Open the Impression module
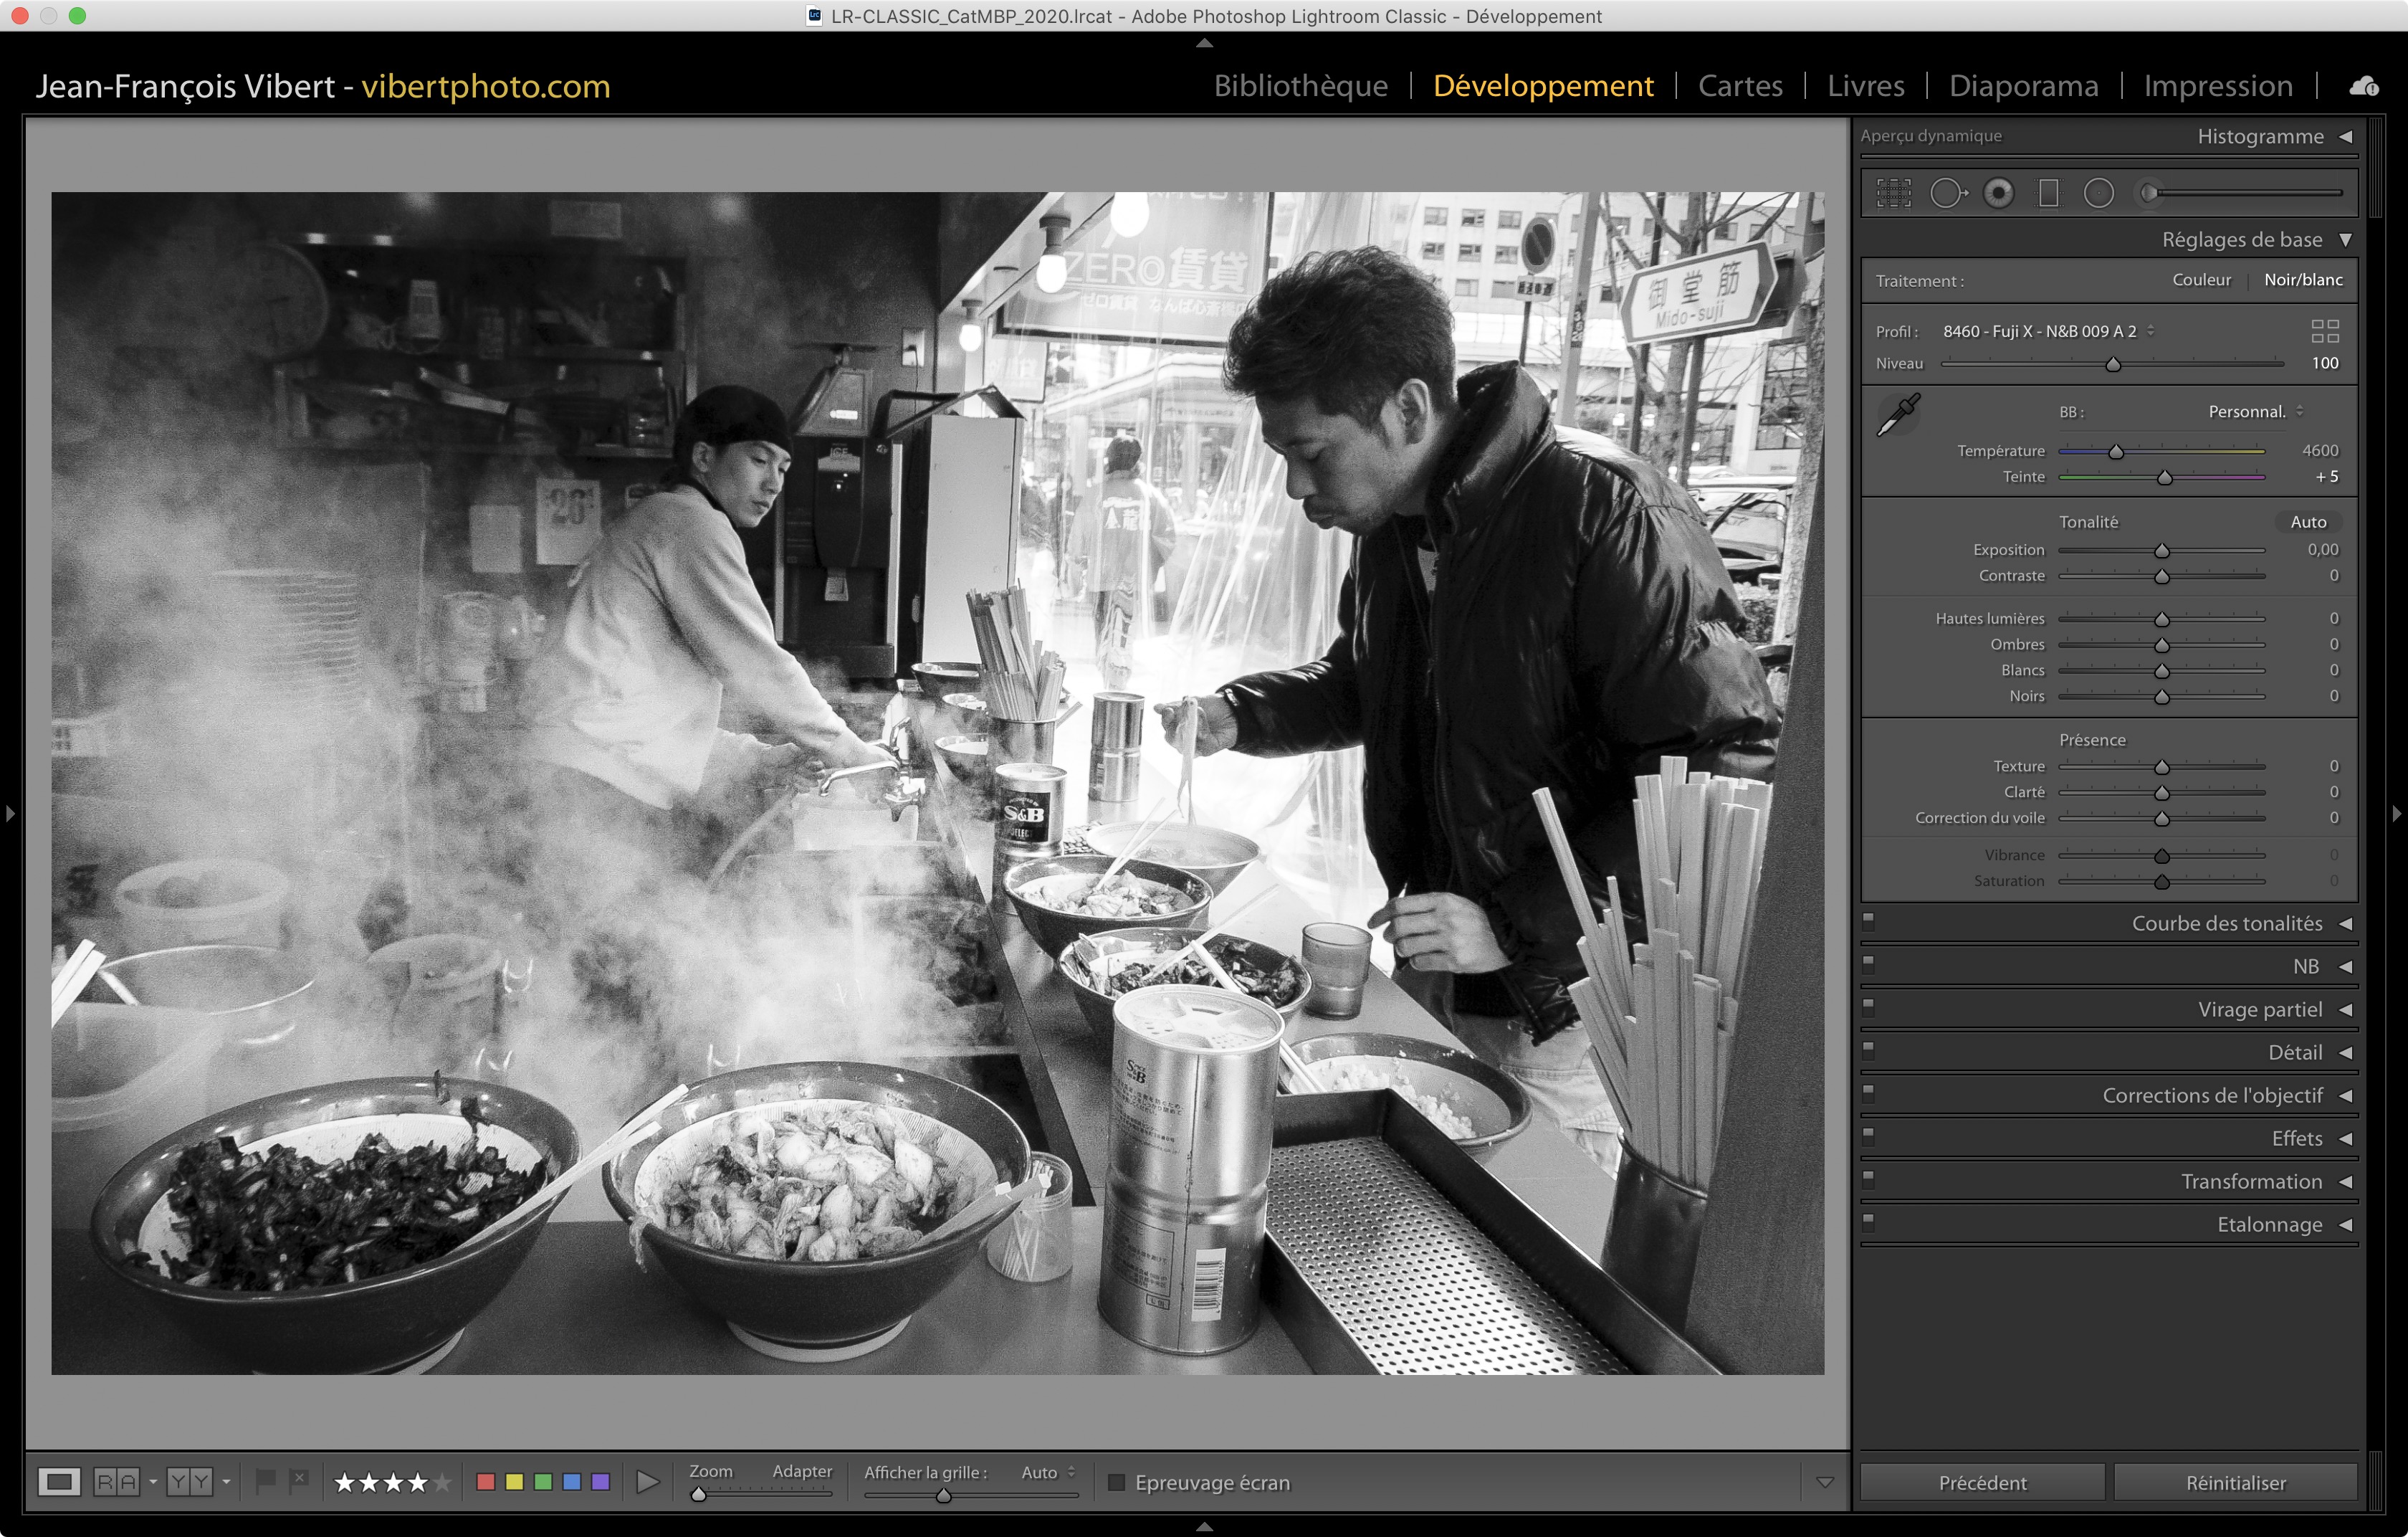 pyautogui.click(x=2217, y=86)
